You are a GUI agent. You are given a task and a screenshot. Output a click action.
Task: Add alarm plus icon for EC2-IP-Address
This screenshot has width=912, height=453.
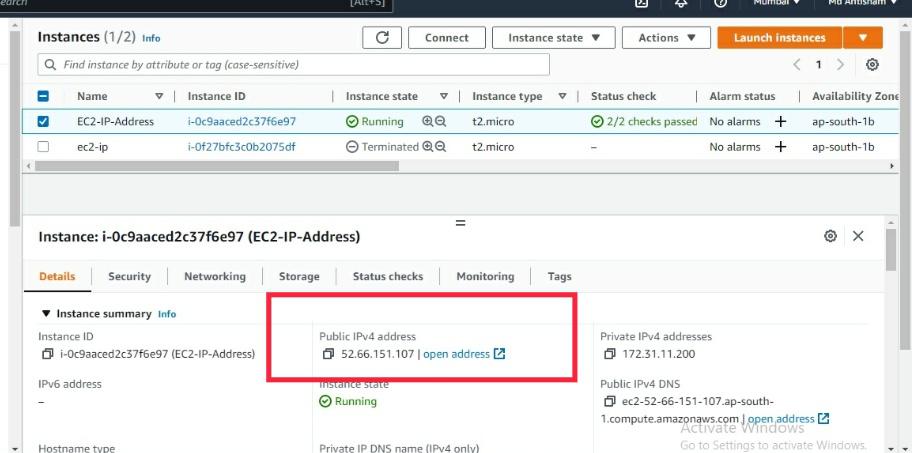pos(781,122)
